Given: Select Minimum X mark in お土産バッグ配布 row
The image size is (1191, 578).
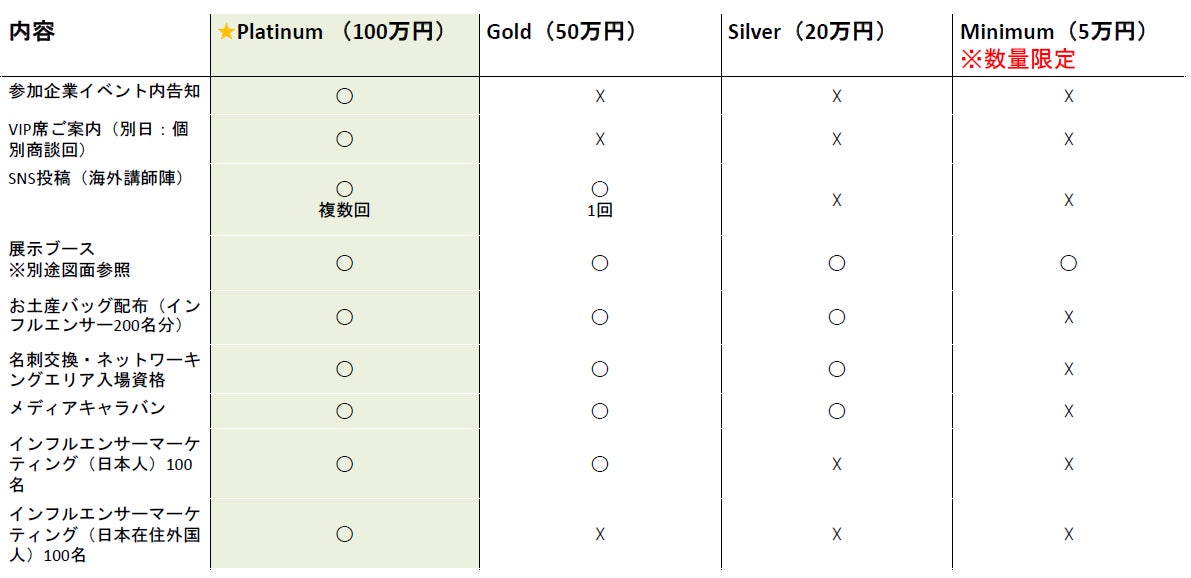Looking at the screenshot, I should click(x=1068, y=317).
